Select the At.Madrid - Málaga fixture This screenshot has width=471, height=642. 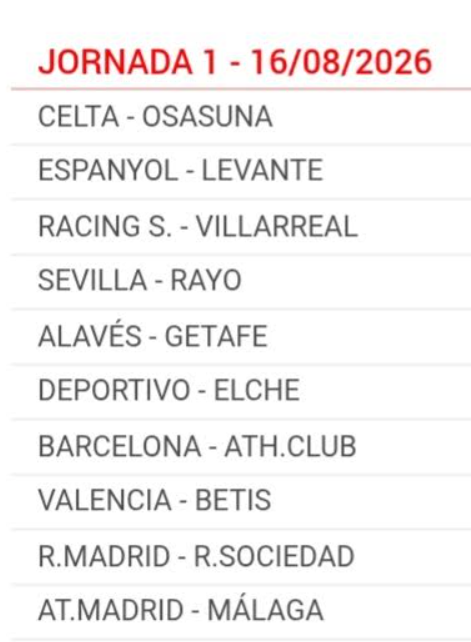pos(241,611)
